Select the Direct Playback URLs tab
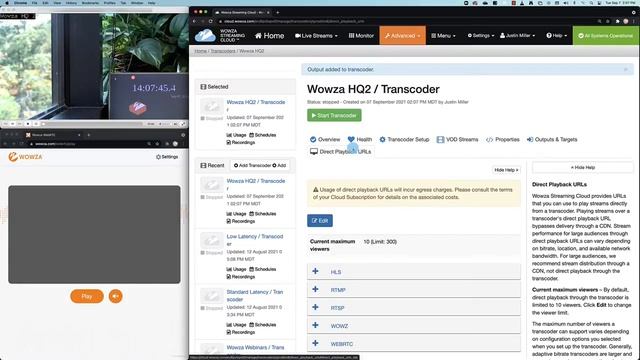Viewport: 640px width, 360px height. click(340, 151)
